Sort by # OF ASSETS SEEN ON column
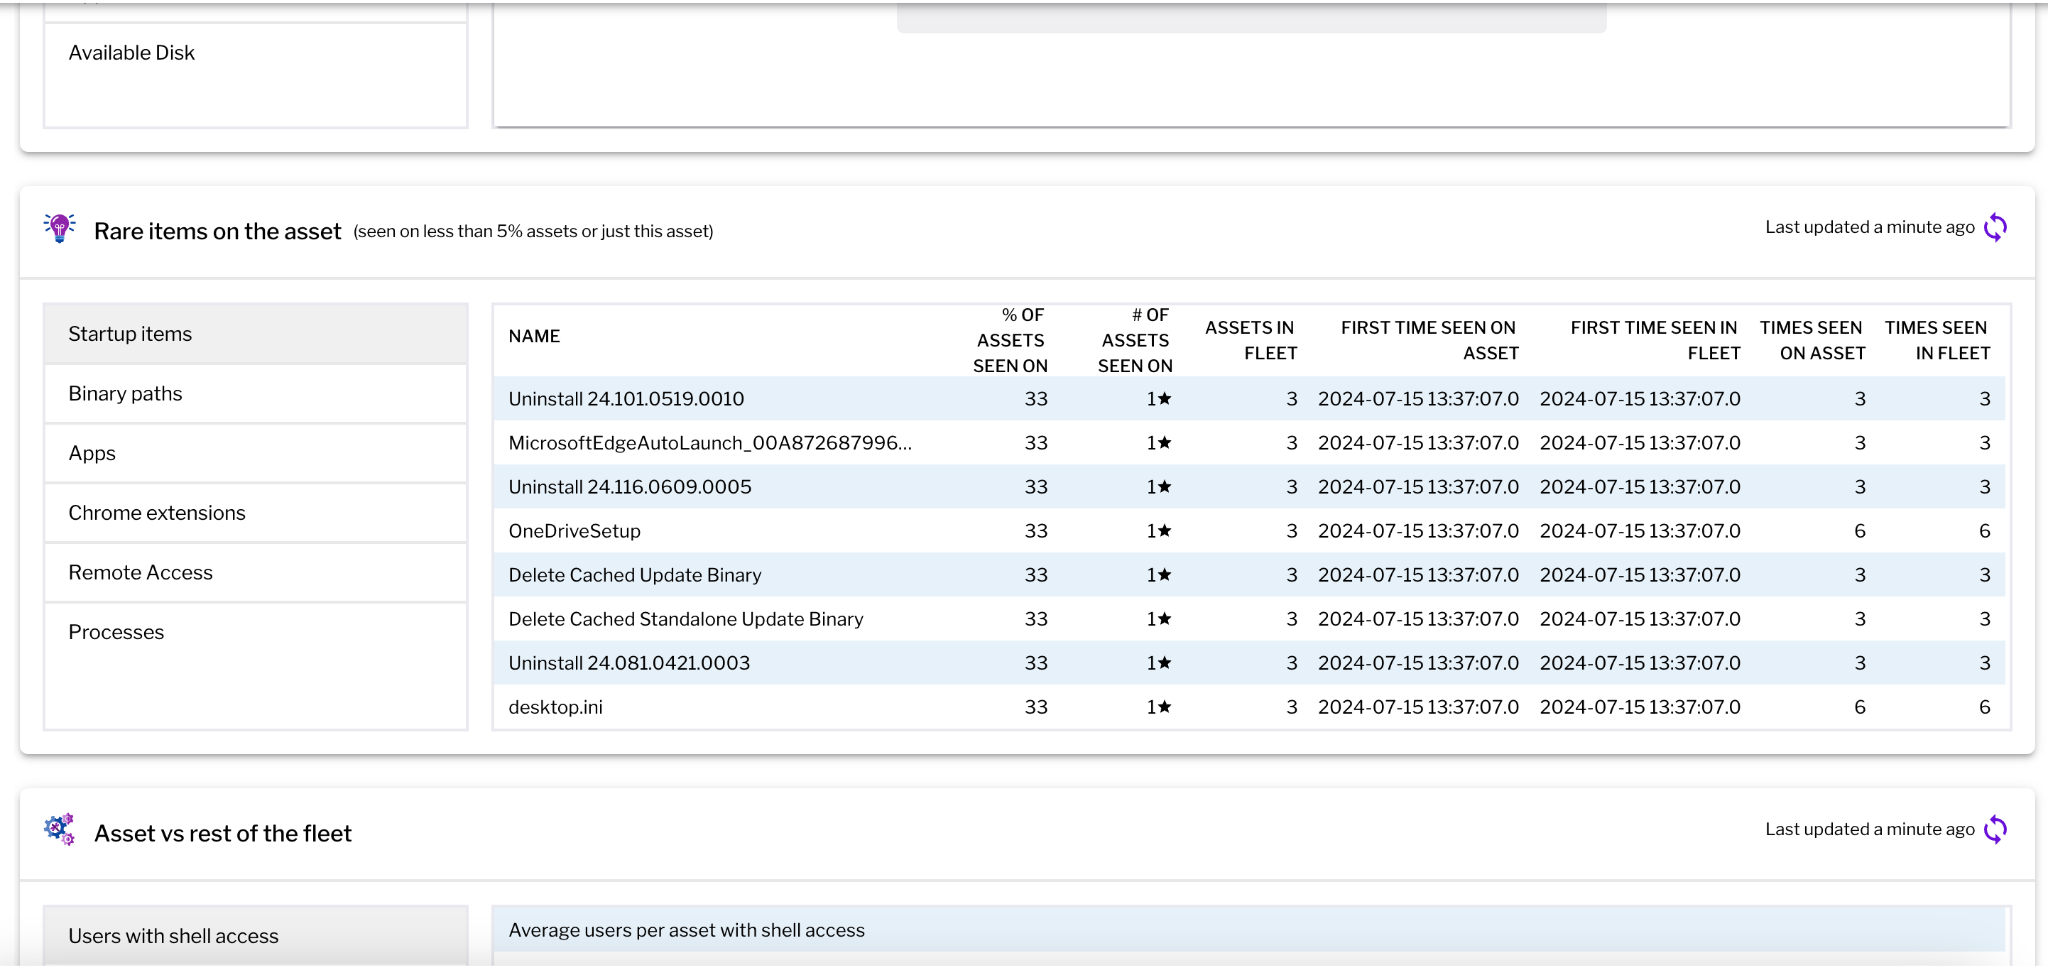This screenshot has width=2048, height=966. point(1135,340)
